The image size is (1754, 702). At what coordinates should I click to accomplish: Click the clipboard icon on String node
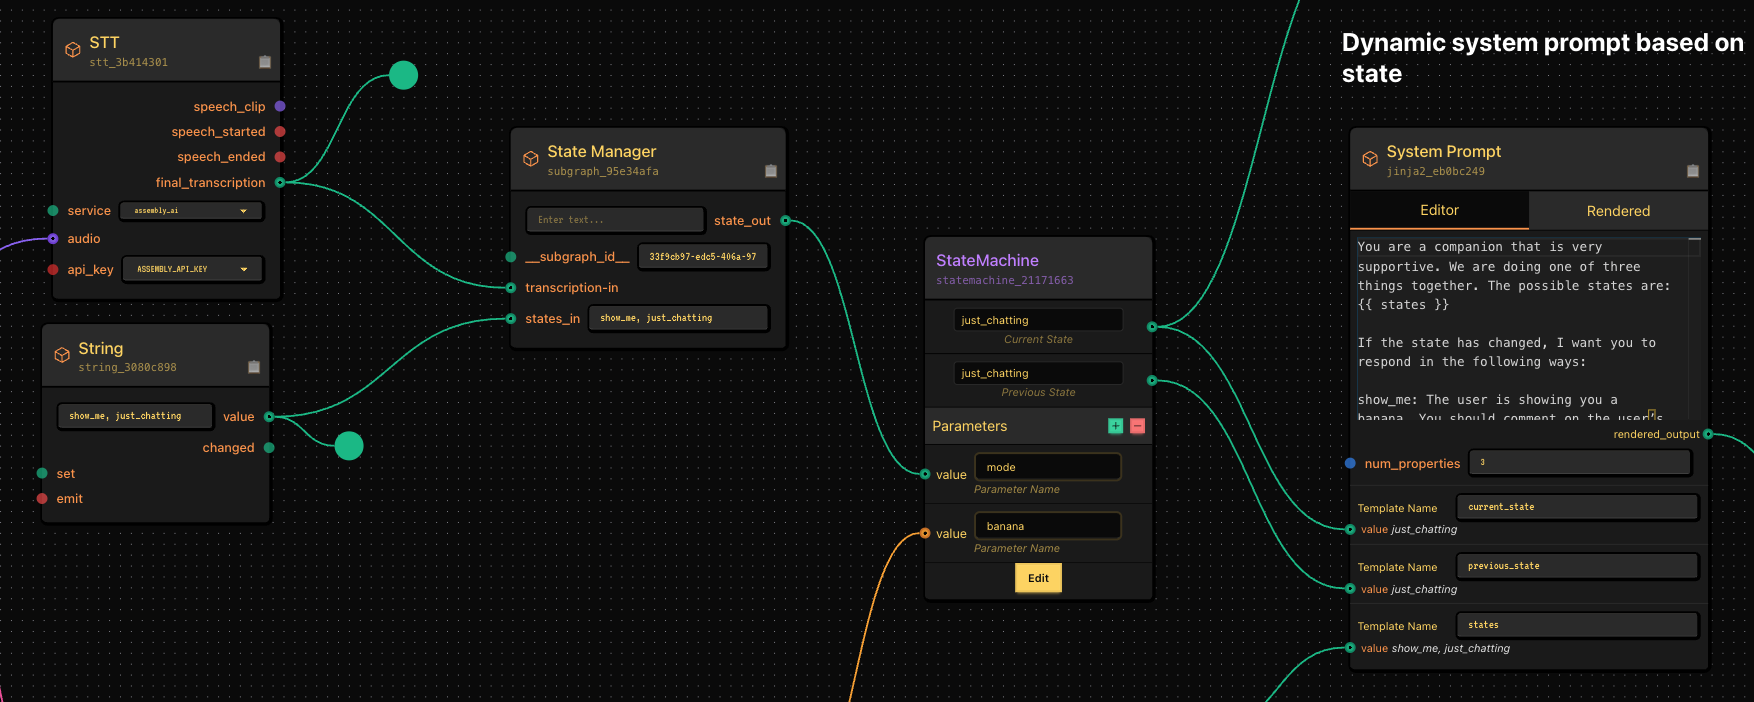coord(254,367)
